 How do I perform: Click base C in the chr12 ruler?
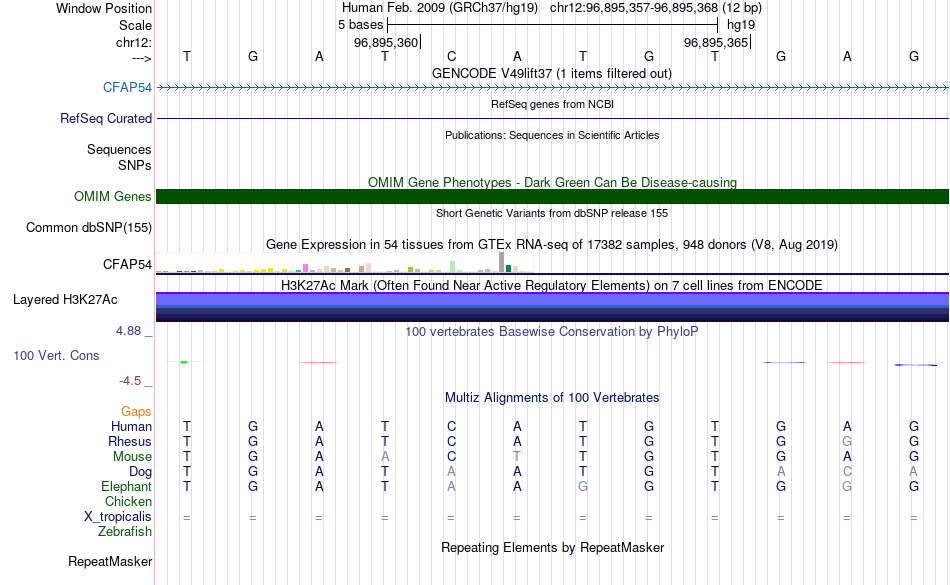451,56
